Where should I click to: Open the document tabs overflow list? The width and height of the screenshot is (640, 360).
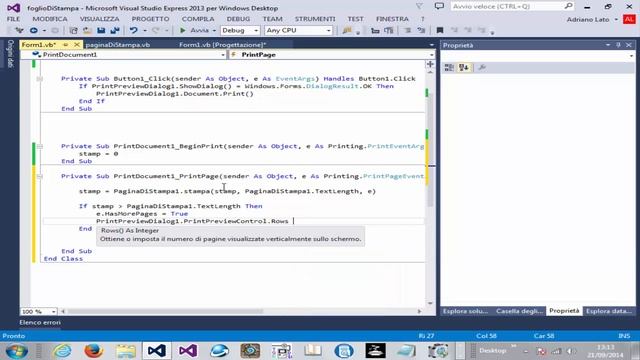[x=431, y=45]
